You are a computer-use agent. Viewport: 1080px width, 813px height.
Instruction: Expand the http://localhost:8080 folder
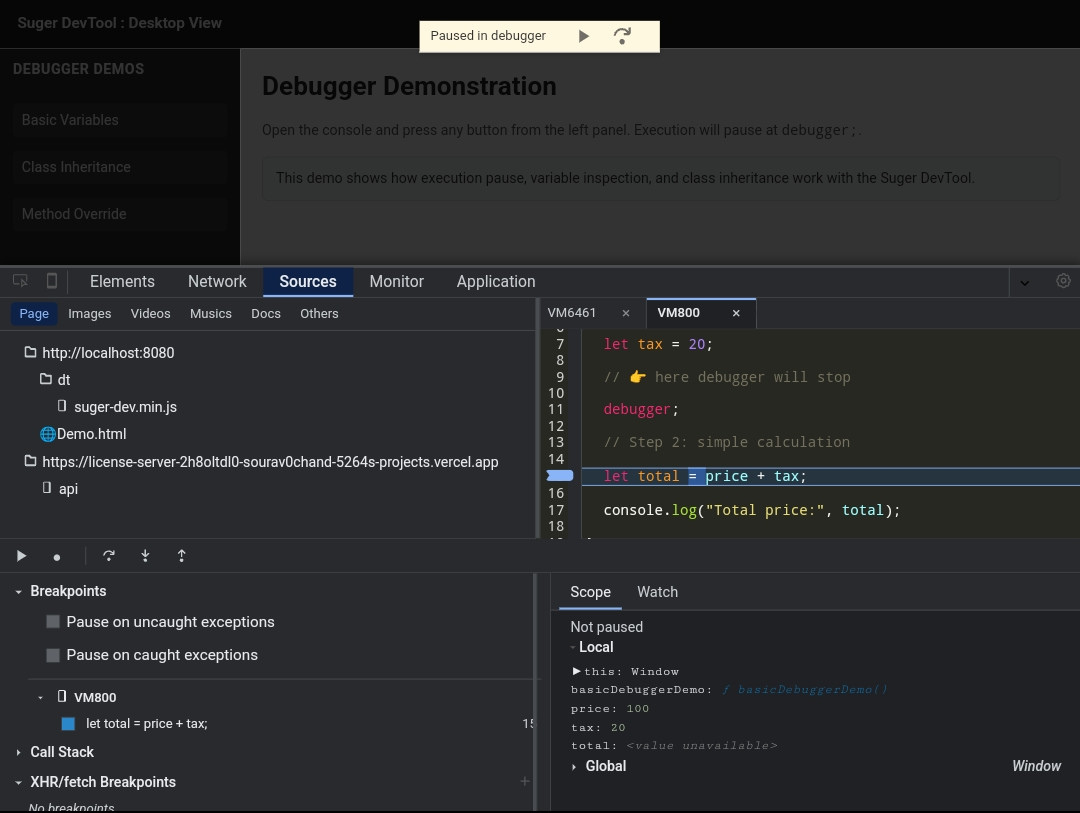(x=100, y=353)
